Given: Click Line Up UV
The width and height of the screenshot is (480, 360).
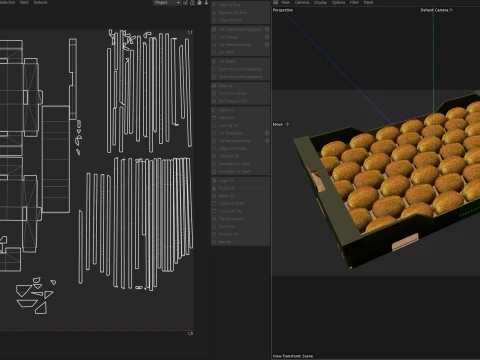Looking at the screenshot, I should tap(240, 125).
